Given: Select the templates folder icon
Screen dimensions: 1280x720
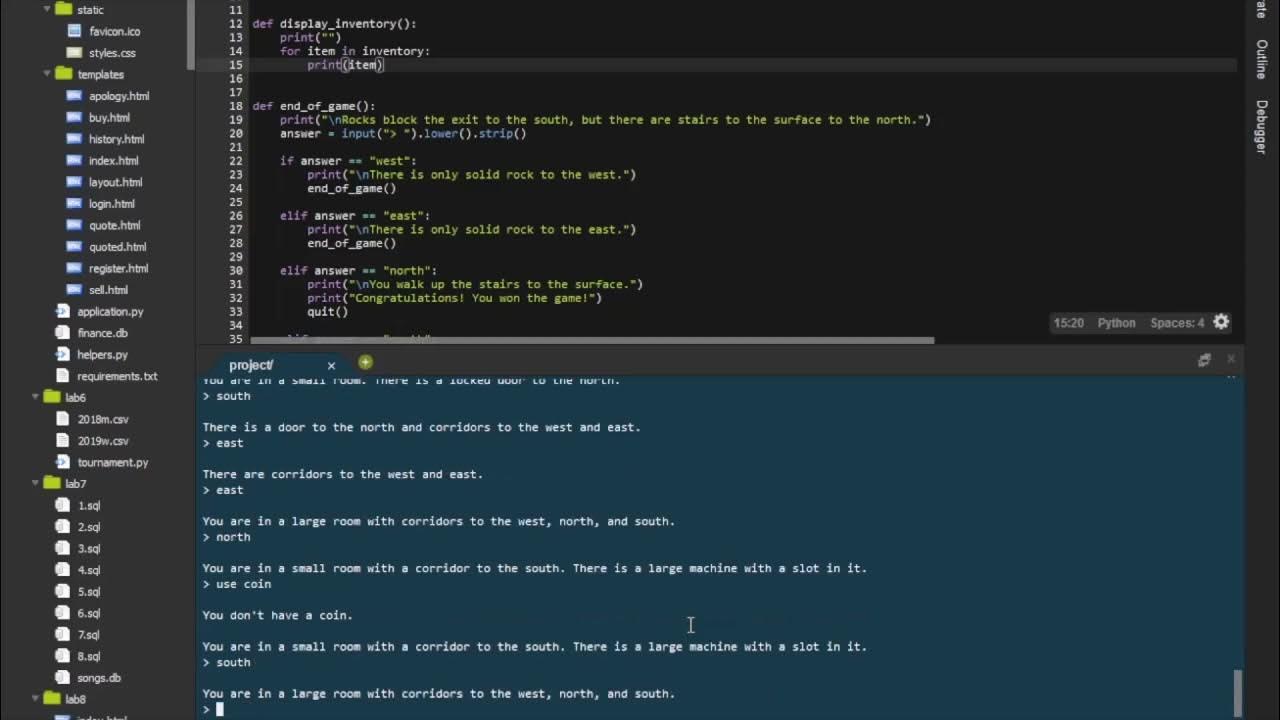Looking at the screenshot, I should click(x=62, y=74).
